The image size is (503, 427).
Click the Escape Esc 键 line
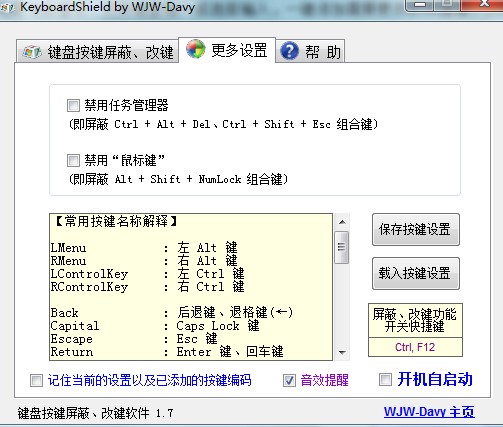(134, 339)
